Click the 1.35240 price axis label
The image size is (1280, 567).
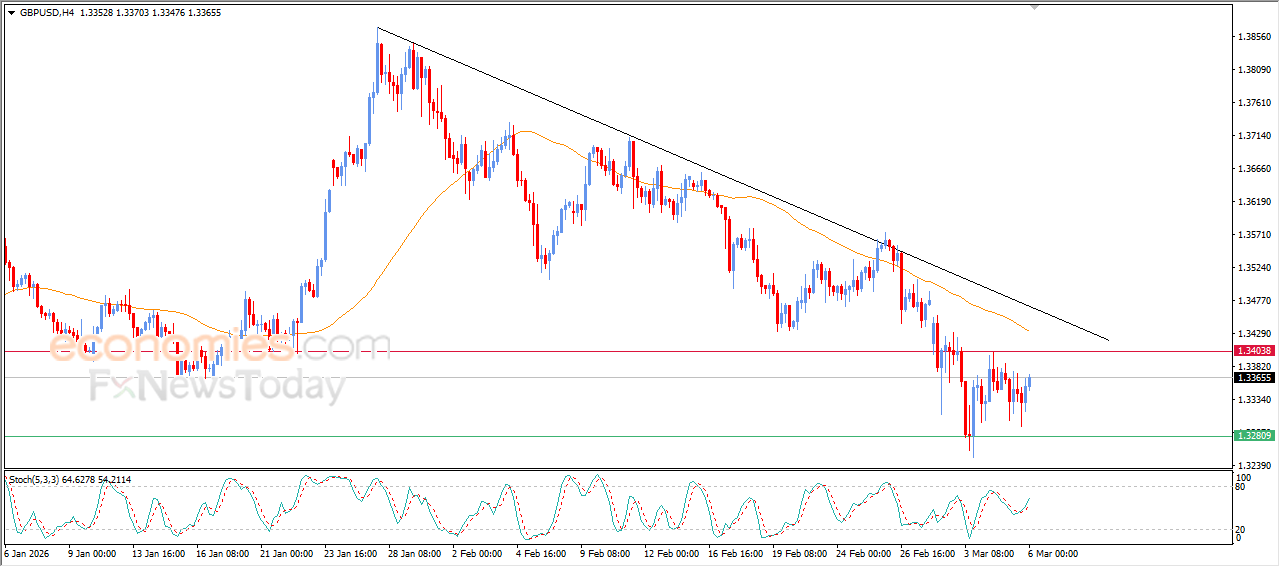[1254, 268]
